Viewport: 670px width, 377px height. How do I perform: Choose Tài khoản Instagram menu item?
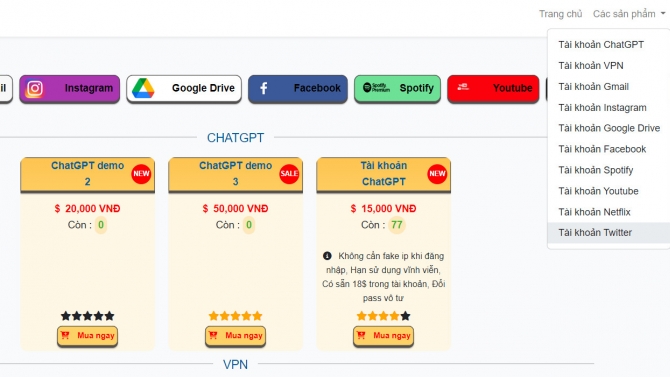coord(608,107)
